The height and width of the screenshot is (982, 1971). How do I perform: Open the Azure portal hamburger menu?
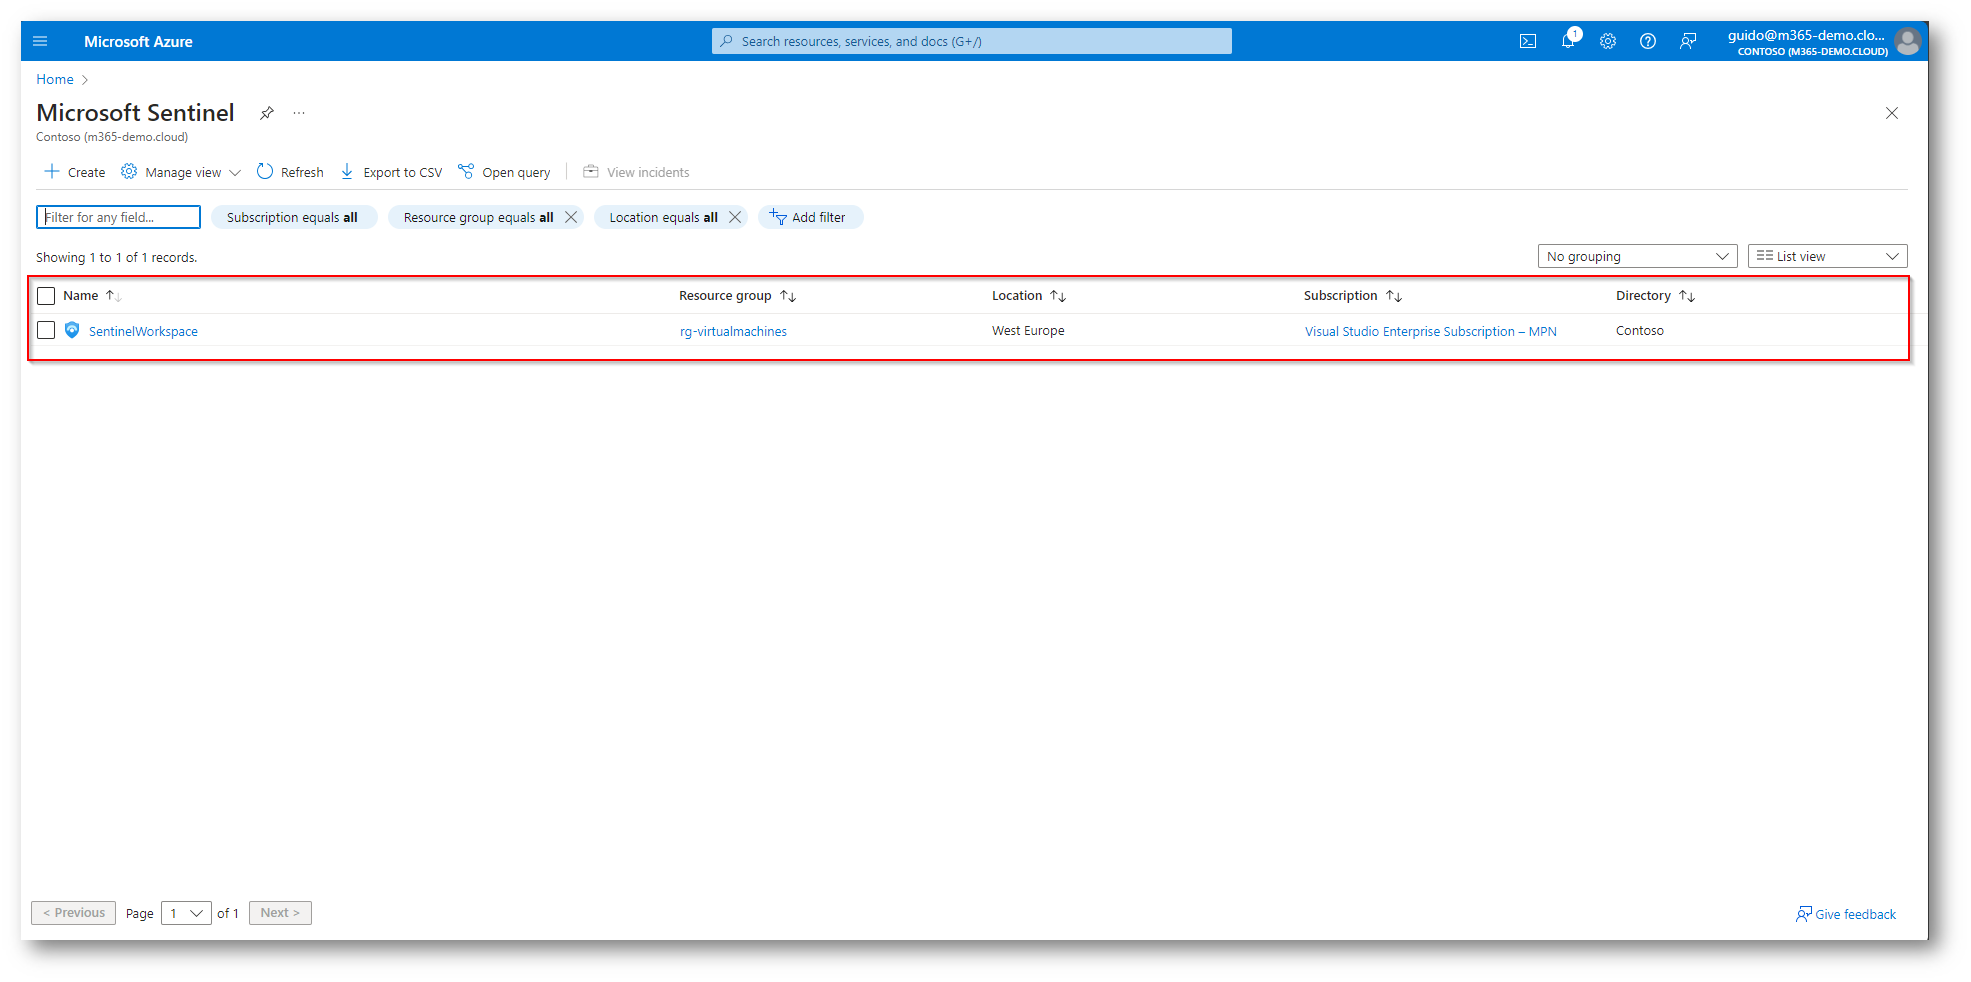point(40,41)
